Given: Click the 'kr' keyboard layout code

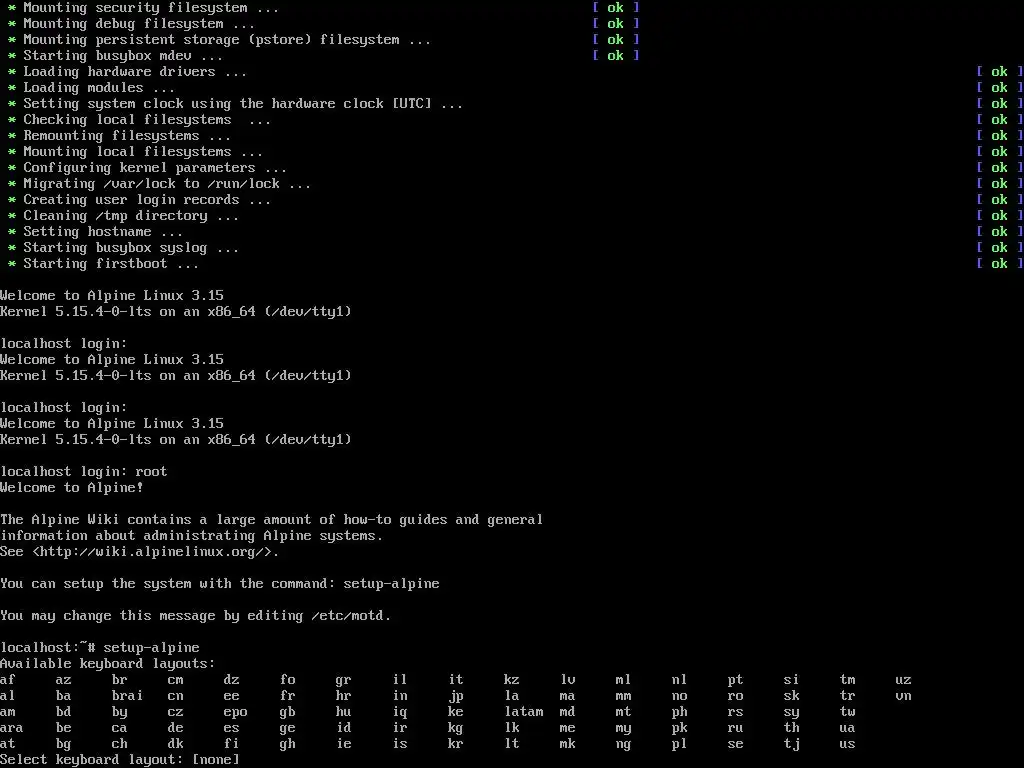Looking at the screenshot, I should [x=456, y=744].
